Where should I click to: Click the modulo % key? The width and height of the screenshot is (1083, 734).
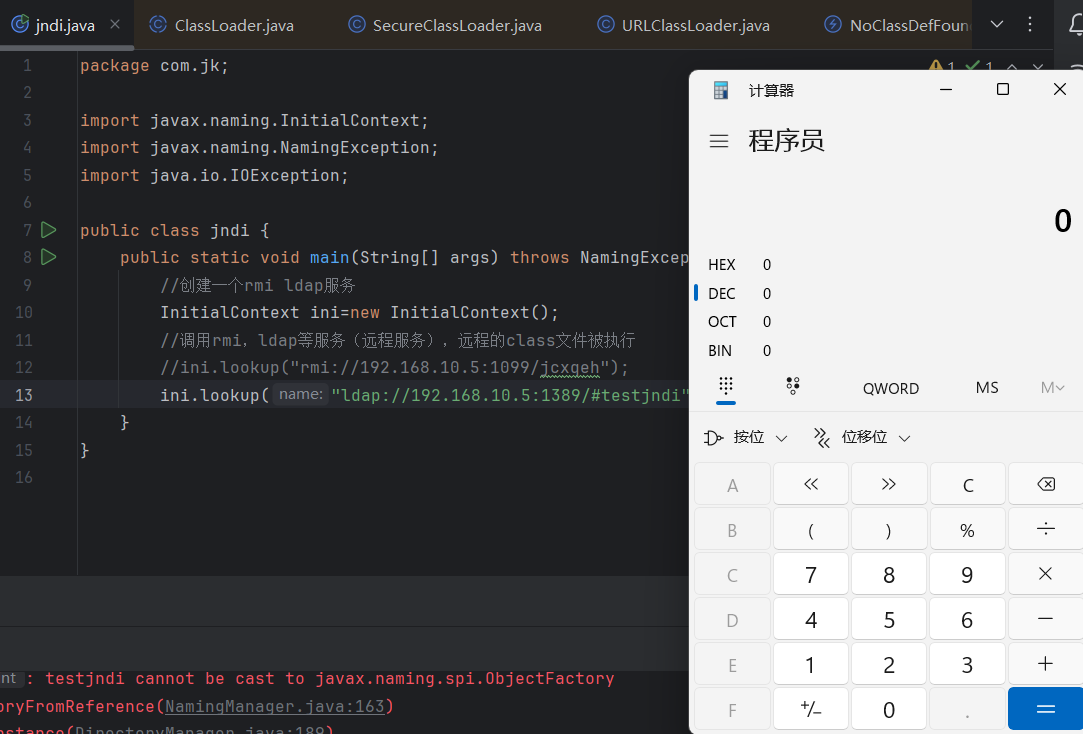[968, 530]
